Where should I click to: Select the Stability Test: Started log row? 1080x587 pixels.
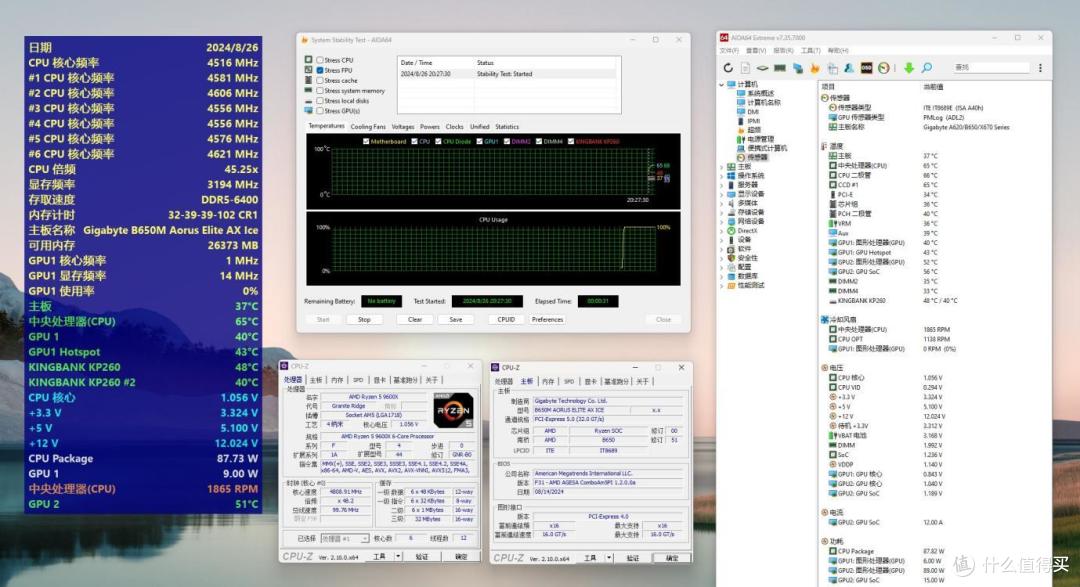click(509, 74)
